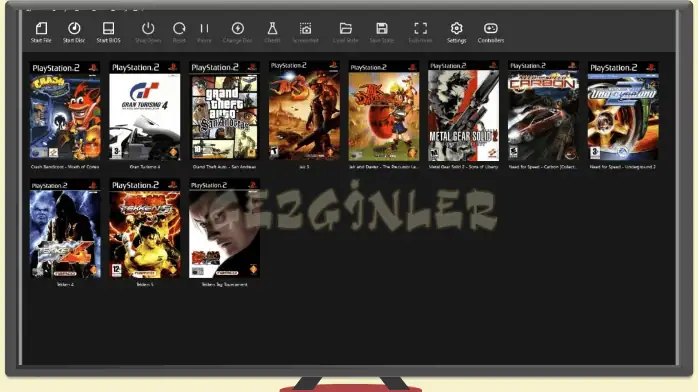The image size is (698, 392).
Task: Select the Tekken 4 cover art
Action: click(x=65, y=229)
